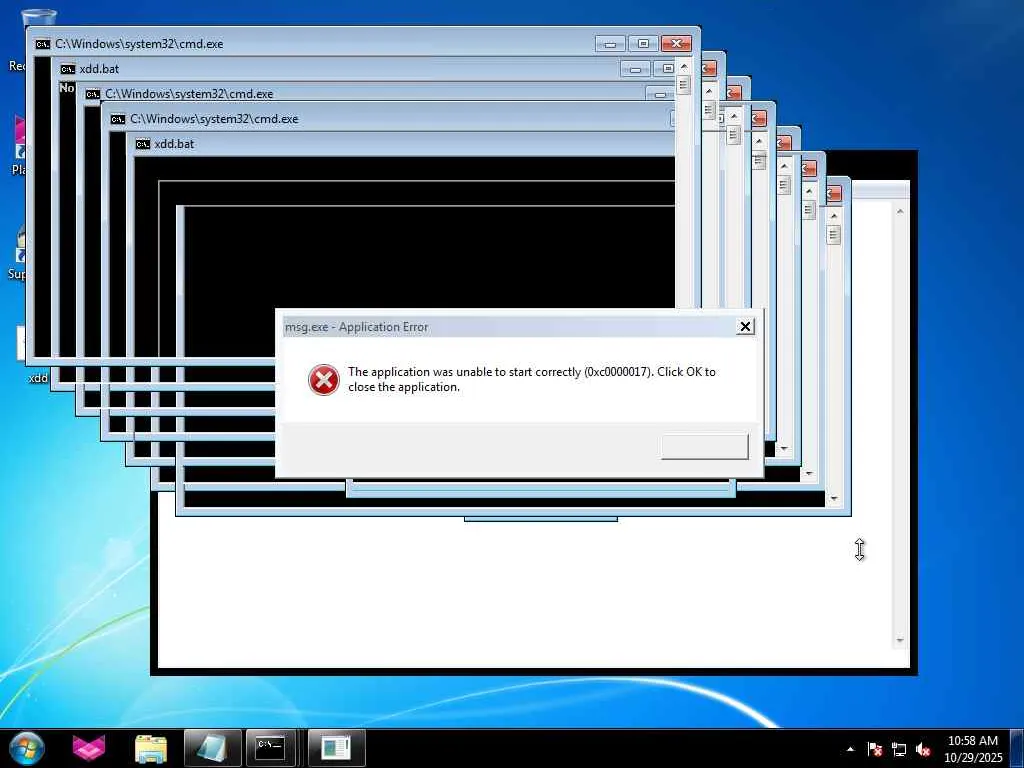Viewport: 1024px width, 768px height.
Task: Open the pink cat-shaped app in the taskbar
Action: click(x=89, y=748)
